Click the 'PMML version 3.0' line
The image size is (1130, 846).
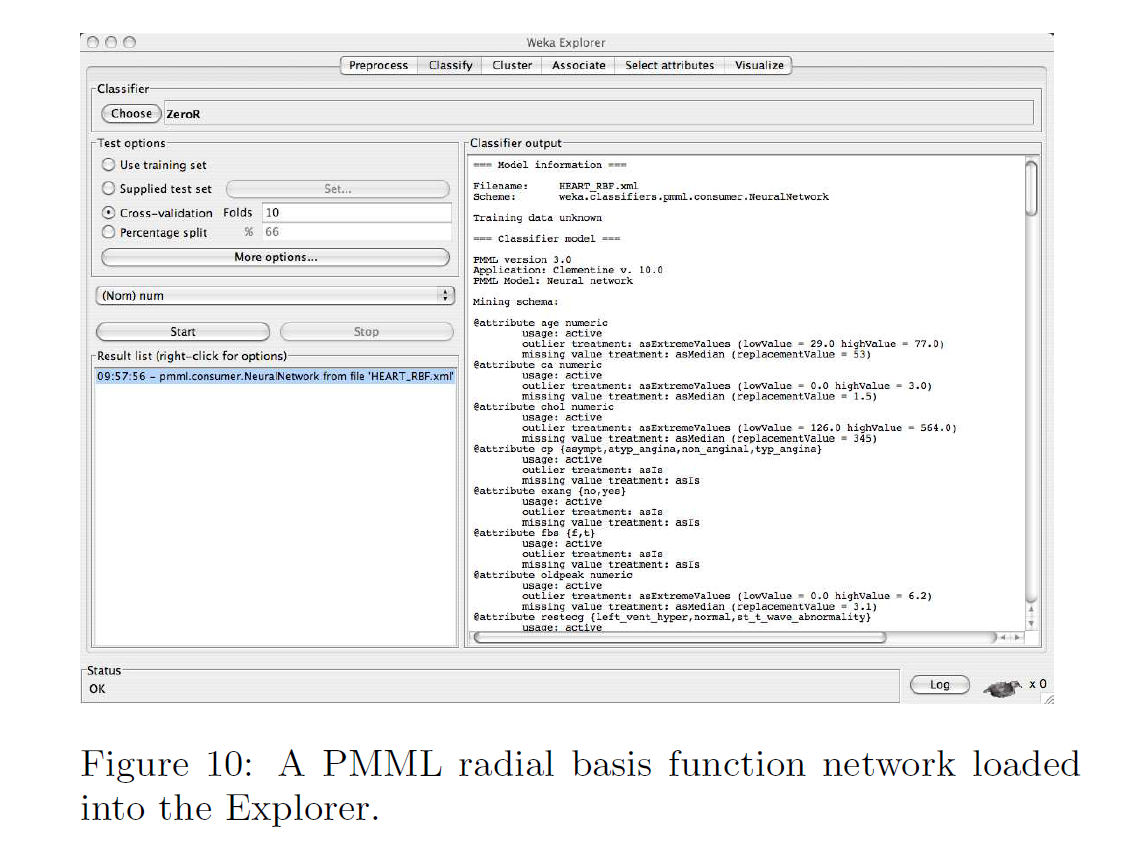tap(522, 259)
